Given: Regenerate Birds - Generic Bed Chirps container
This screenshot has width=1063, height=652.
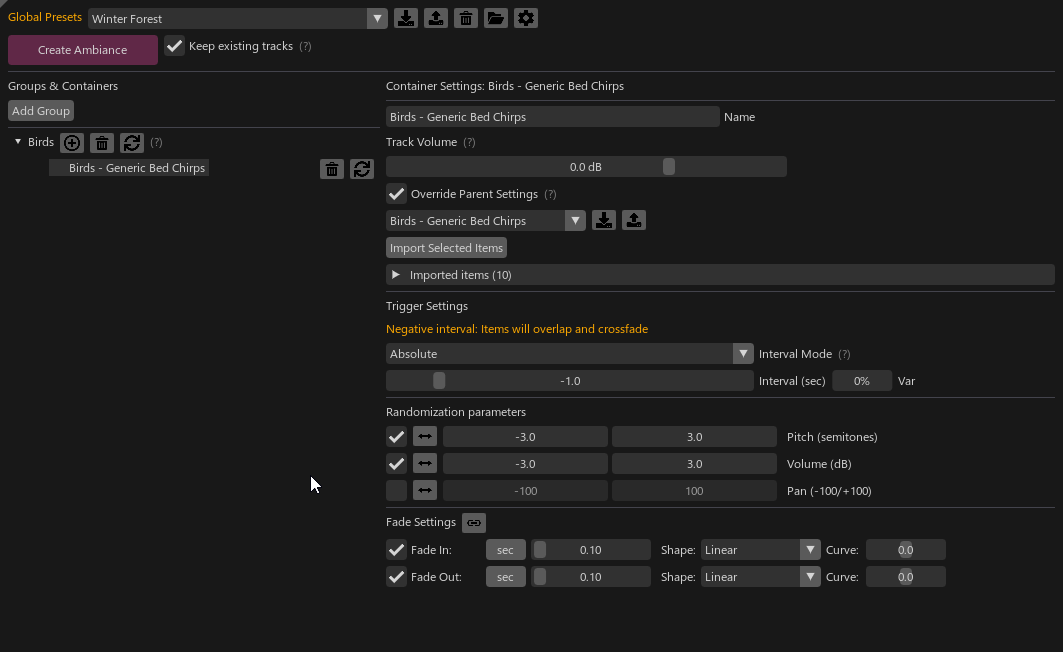Looking at the screenshot, I should click(x=362, y=169).
